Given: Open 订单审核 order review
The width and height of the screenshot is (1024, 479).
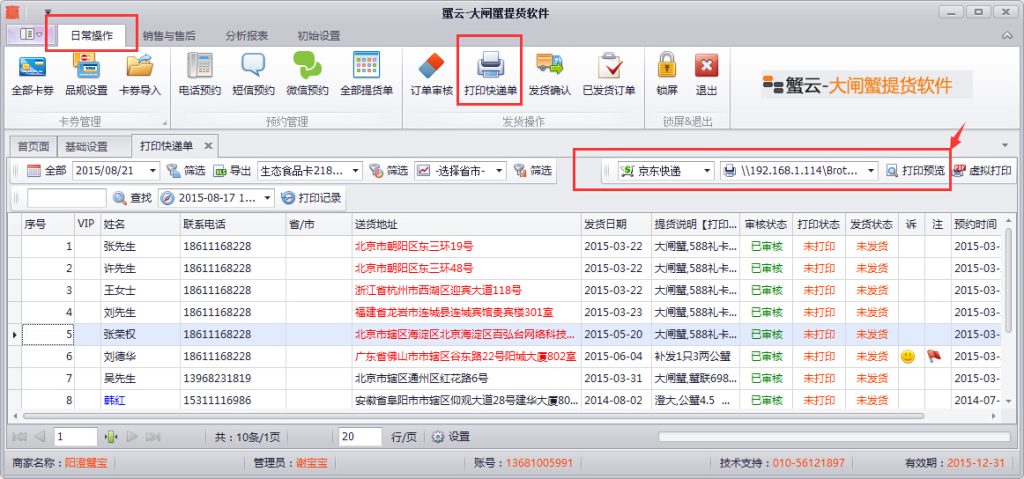Looking at the screenshot, I should coord(431,76).
